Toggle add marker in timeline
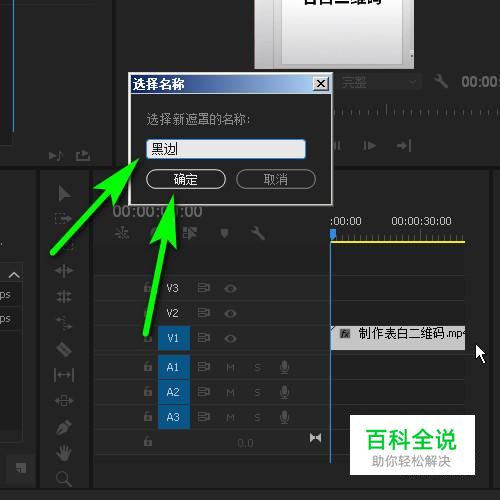The image size is (500, 500). [x=224, y=233]
